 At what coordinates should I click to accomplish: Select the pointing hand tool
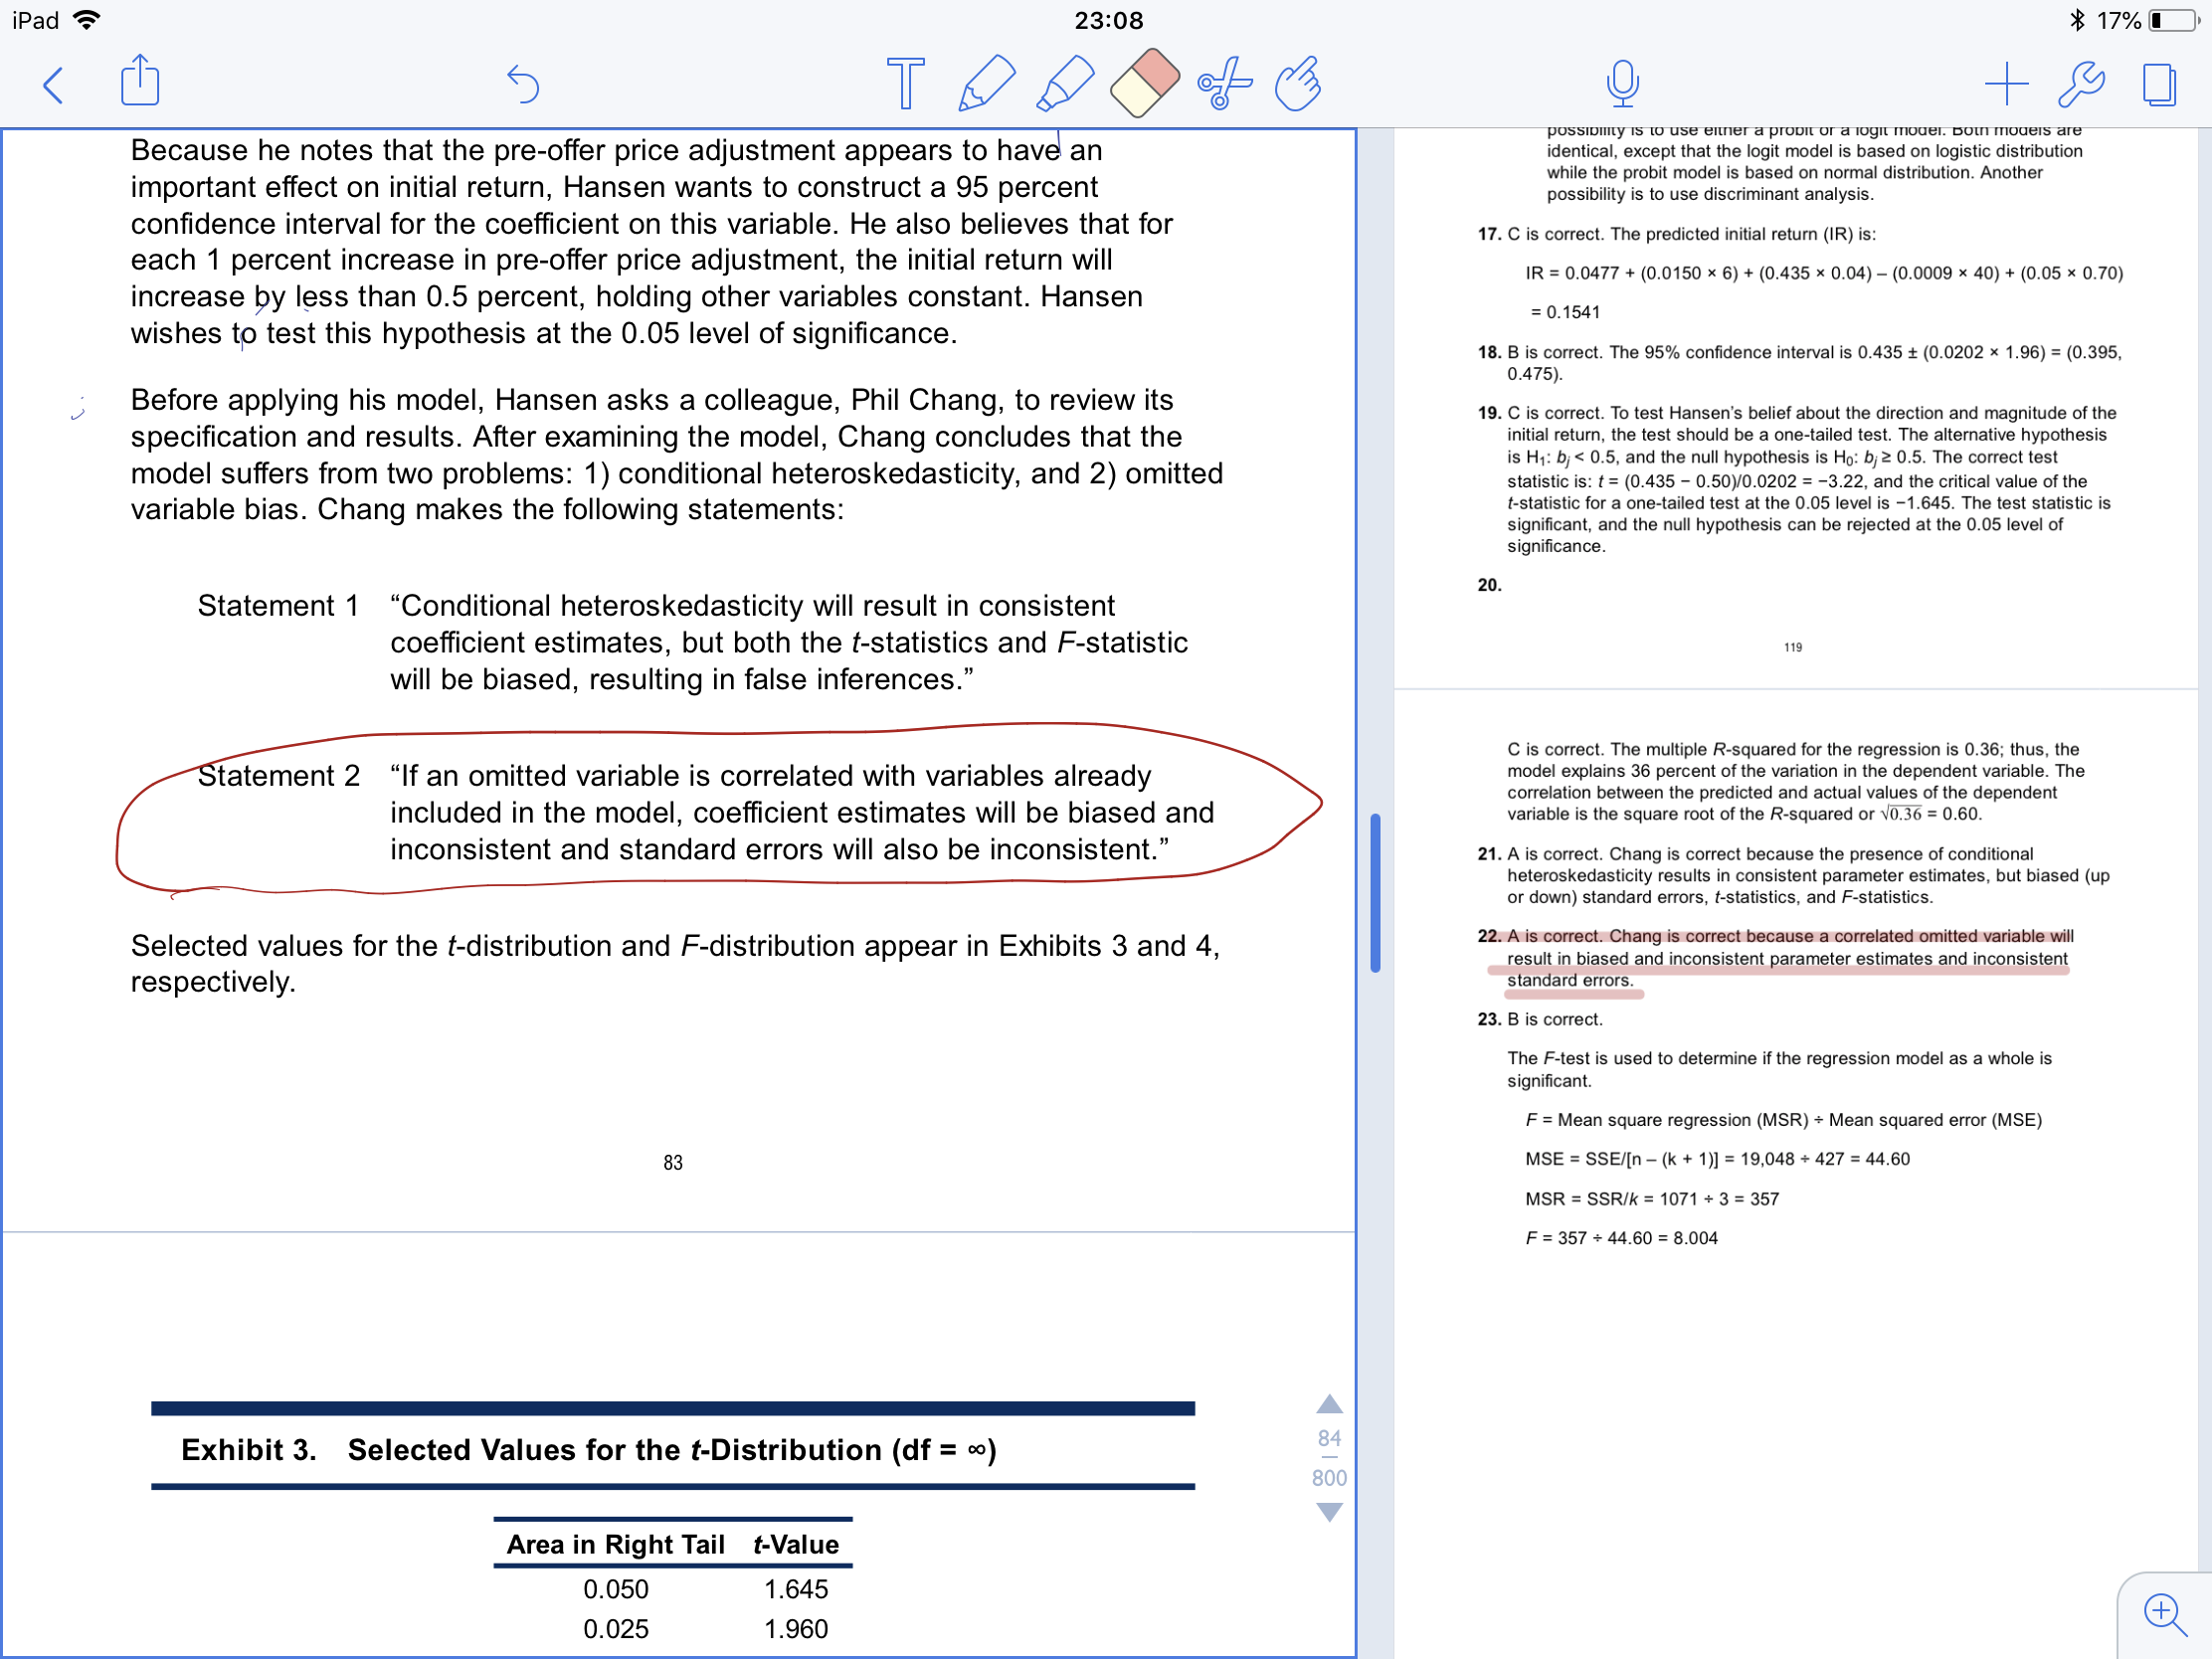(1299, 83)
